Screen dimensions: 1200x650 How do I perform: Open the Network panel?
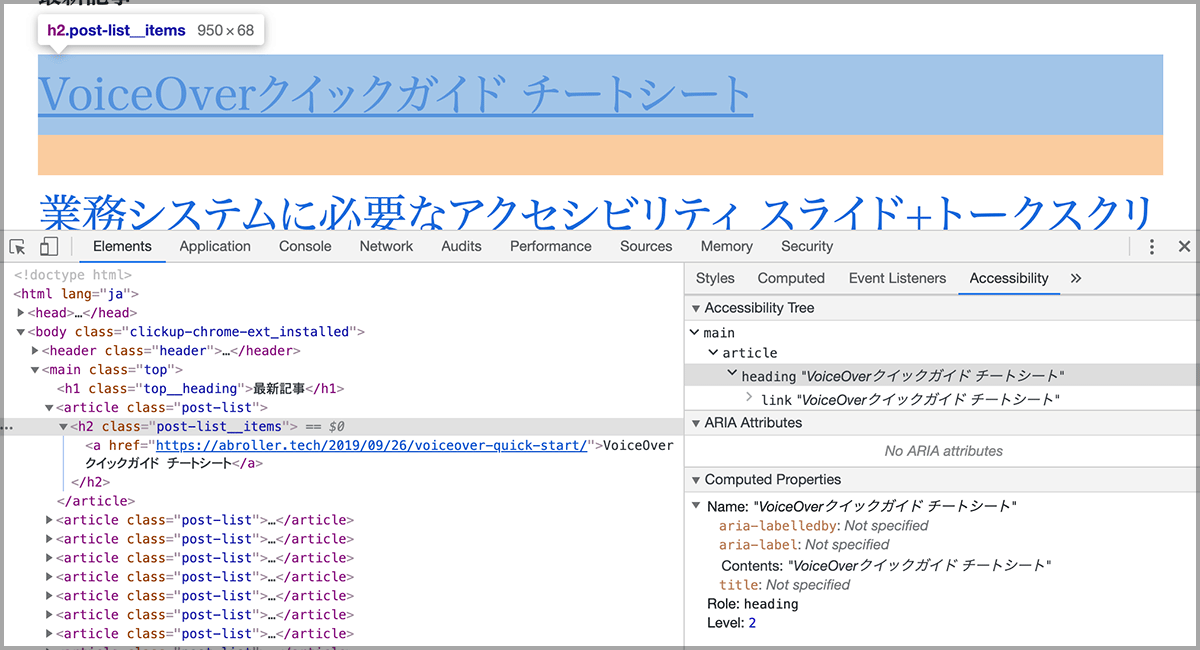[386, 246]
